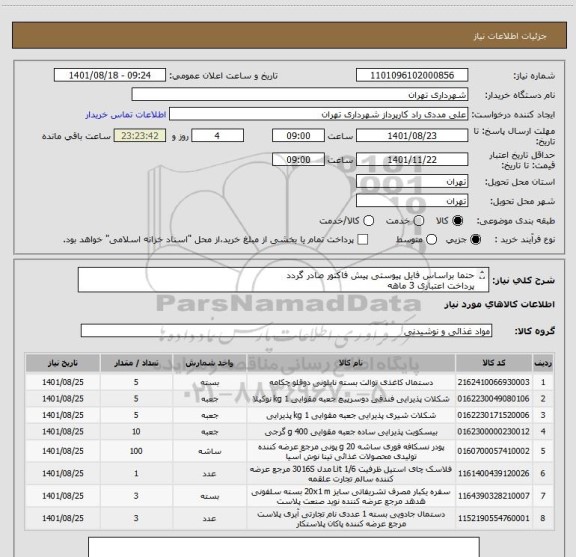This screenshot has height=557, width=576.
Task: Open the اطلاعات تماس خریدار link
Action: click(126, 115)
